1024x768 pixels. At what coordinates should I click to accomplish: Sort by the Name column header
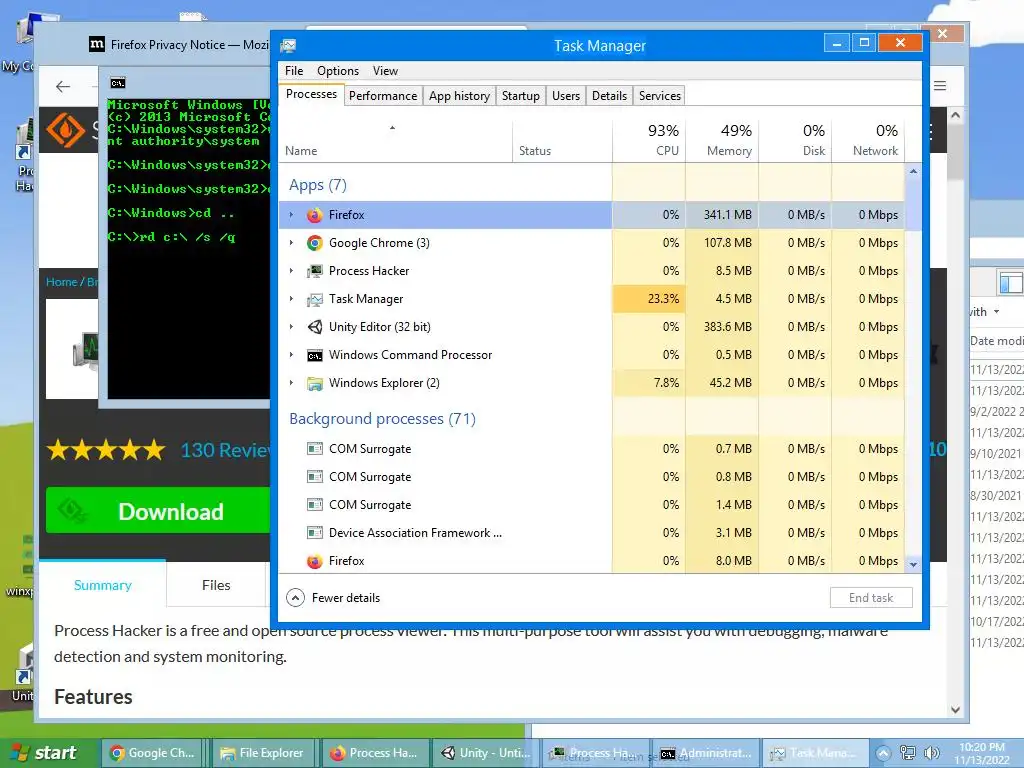click(396, 140)
